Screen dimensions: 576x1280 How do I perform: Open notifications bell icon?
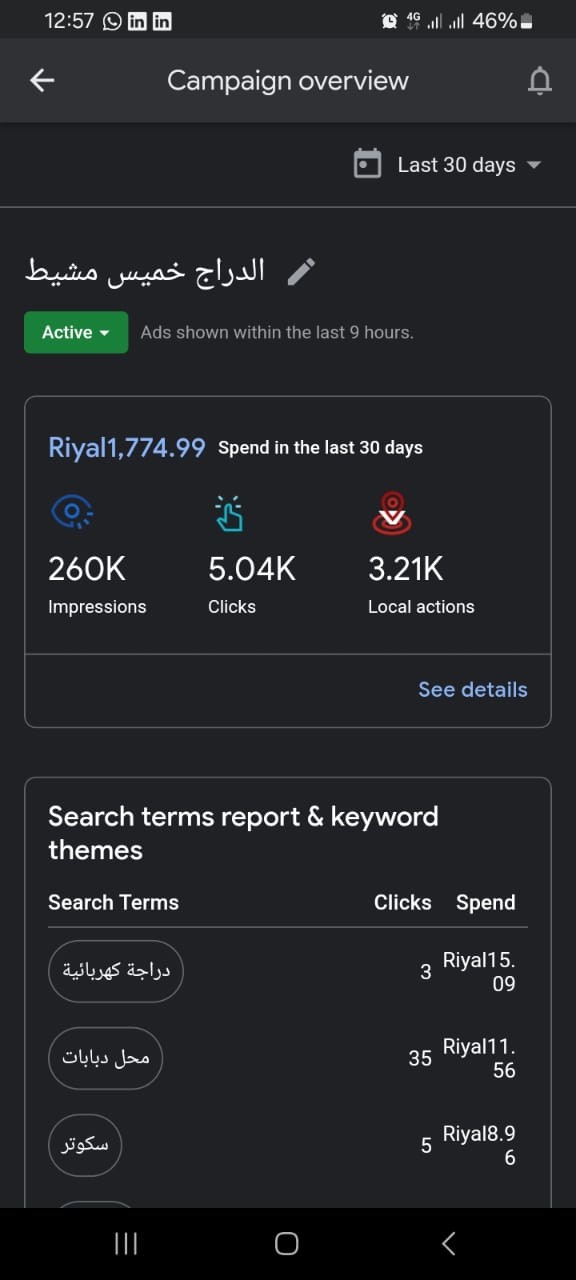point(539,81)
